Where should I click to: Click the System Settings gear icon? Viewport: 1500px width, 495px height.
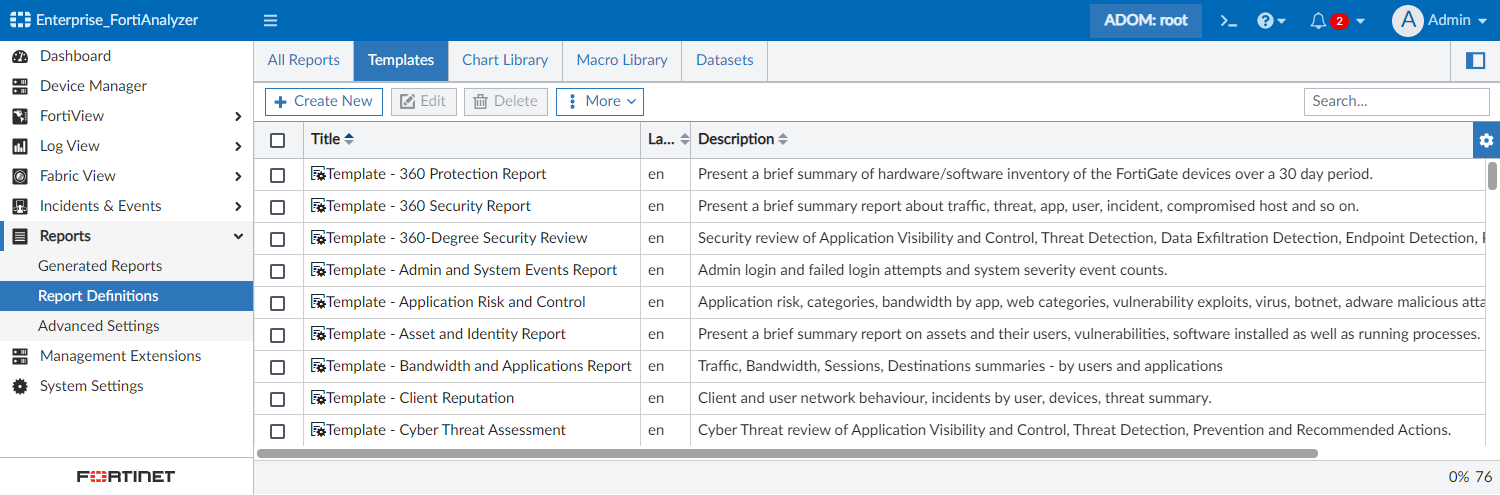click(20, 386)
